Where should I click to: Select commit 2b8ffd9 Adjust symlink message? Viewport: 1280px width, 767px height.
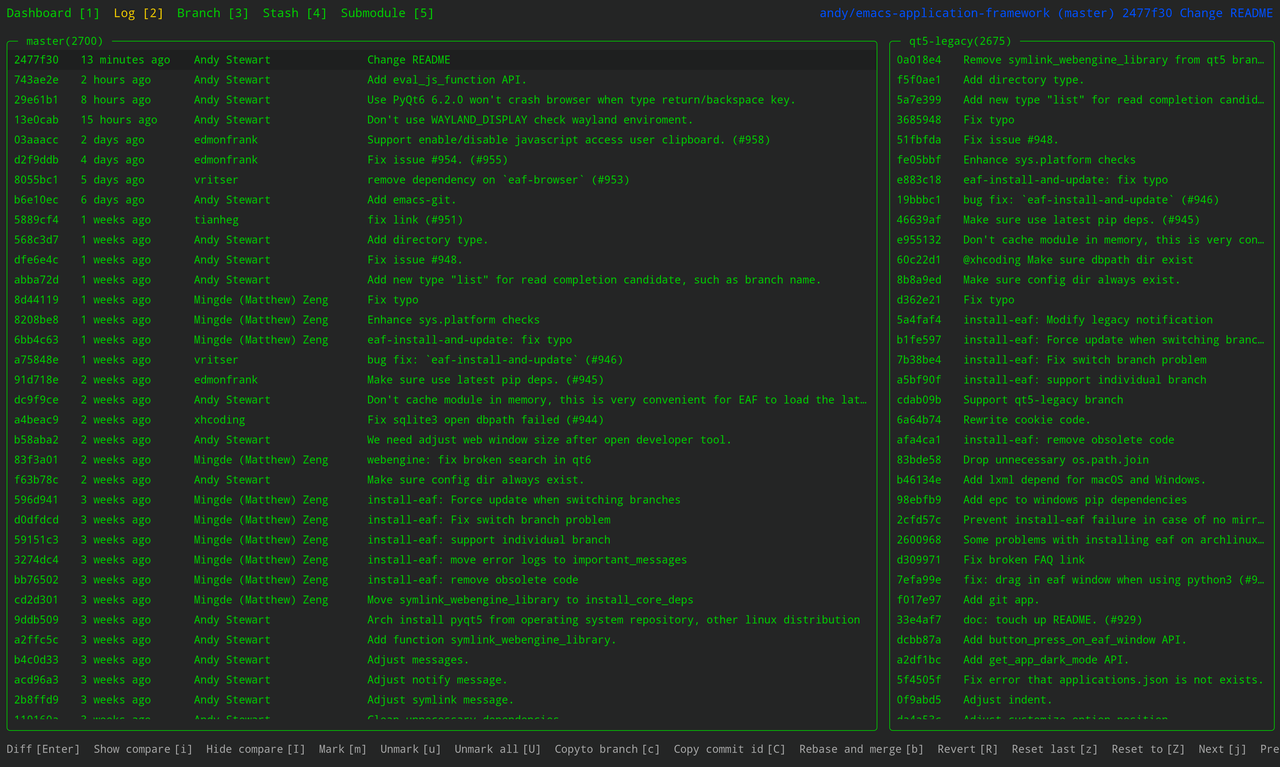(x=442, y=700)
